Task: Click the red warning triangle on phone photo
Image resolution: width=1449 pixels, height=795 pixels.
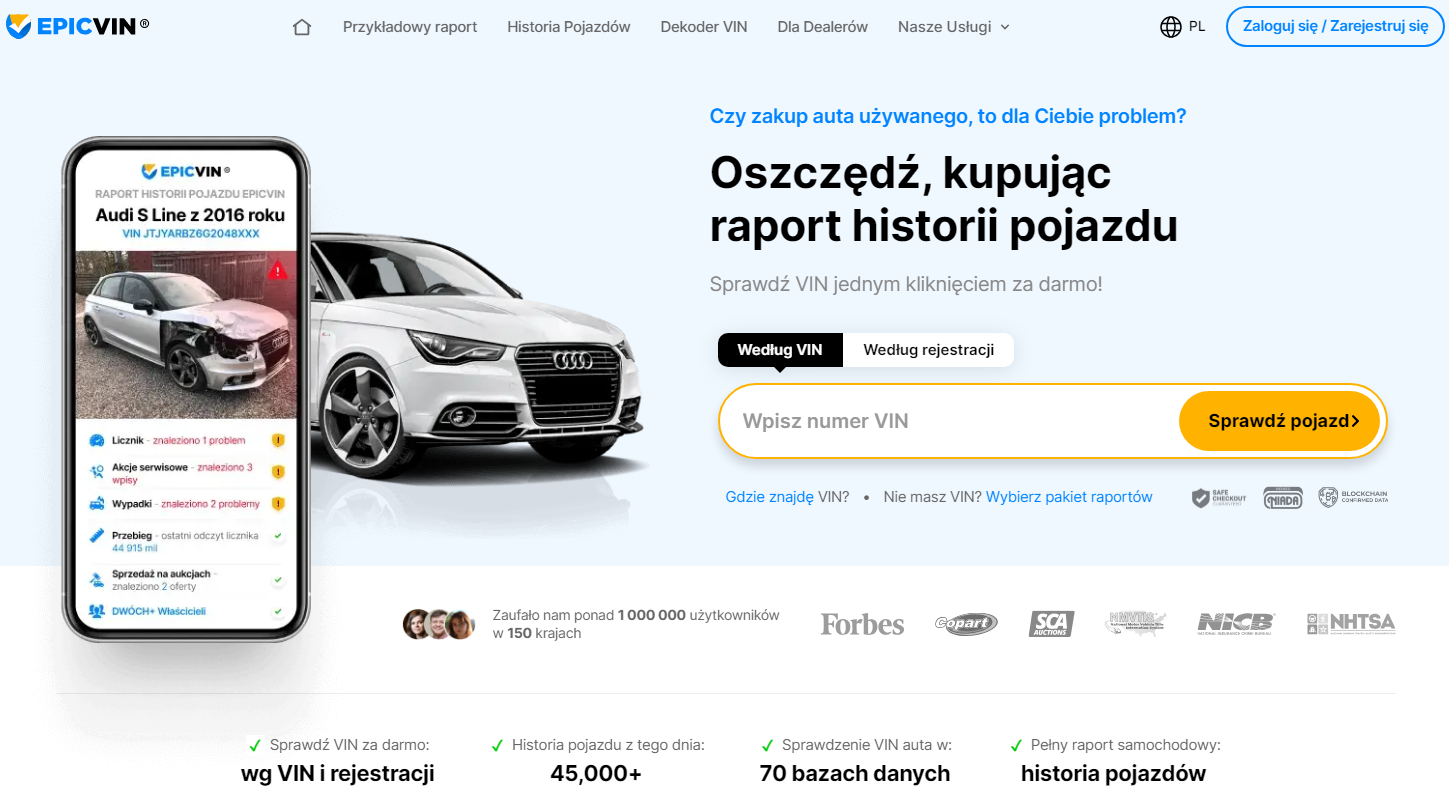Action: tap(278, 270)
